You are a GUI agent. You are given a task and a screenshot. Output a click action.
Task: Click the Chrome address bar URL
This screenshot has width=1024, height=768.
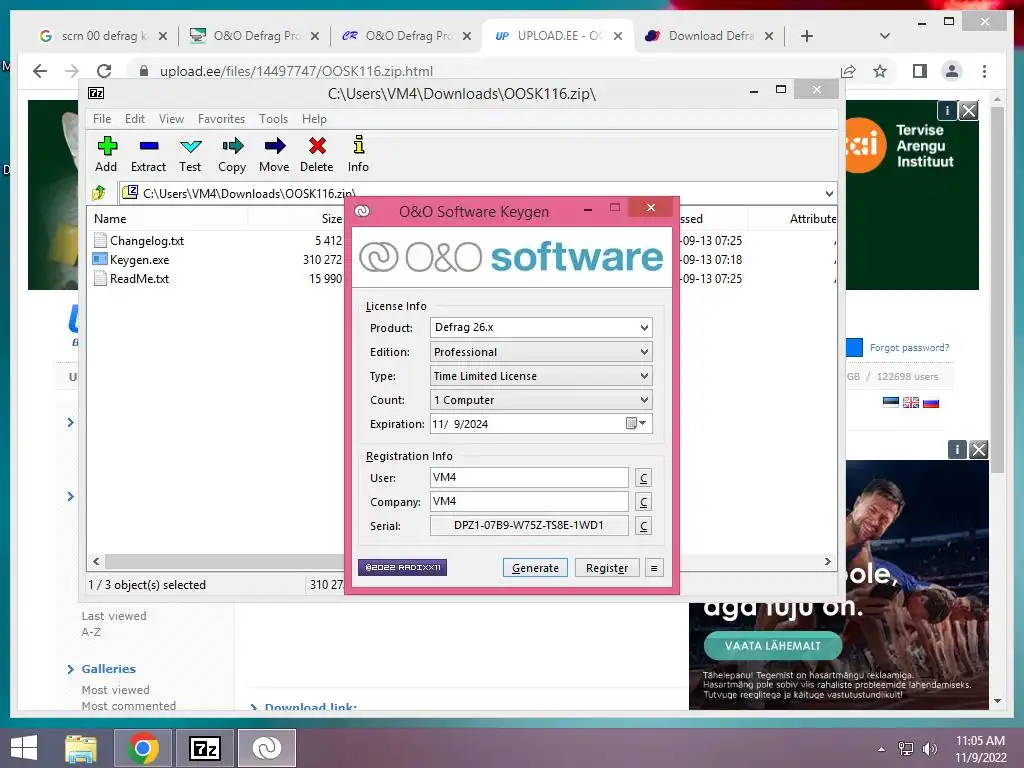(x=296, y=71)
